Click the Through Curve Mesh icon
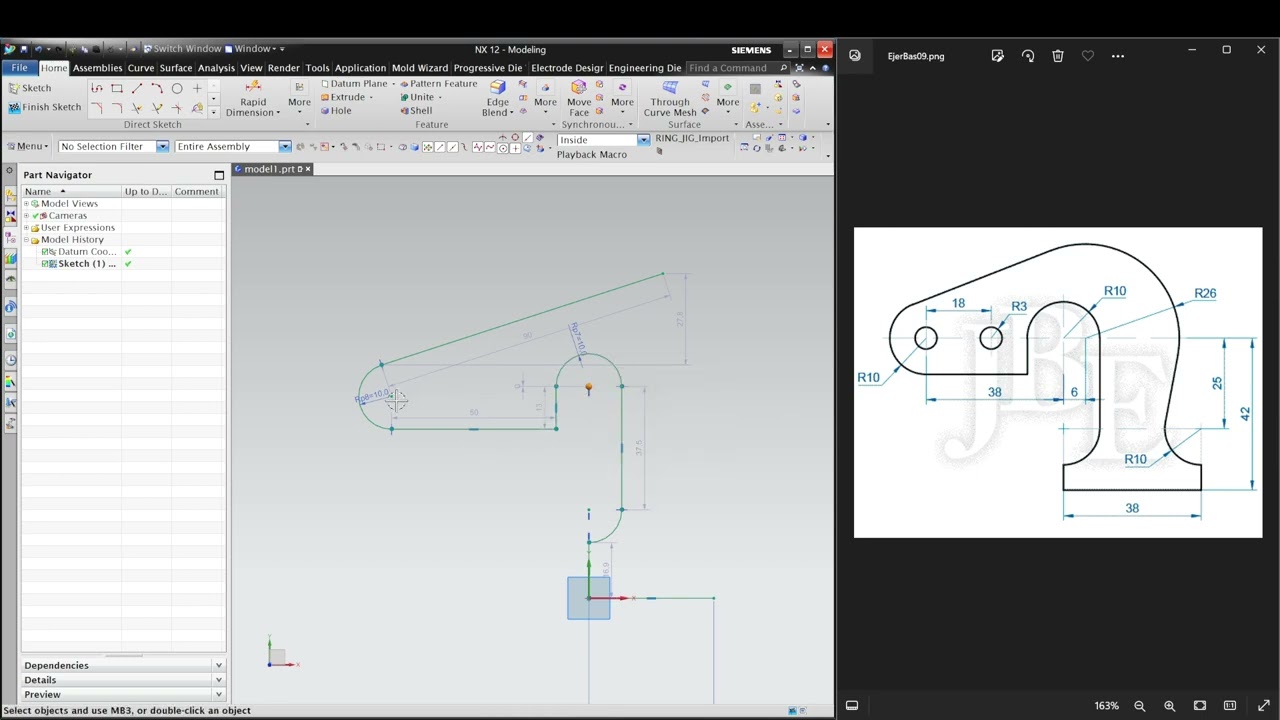The height and width of the screenshot is (720, 1280). pyautogui.click(x=670, y=88)
